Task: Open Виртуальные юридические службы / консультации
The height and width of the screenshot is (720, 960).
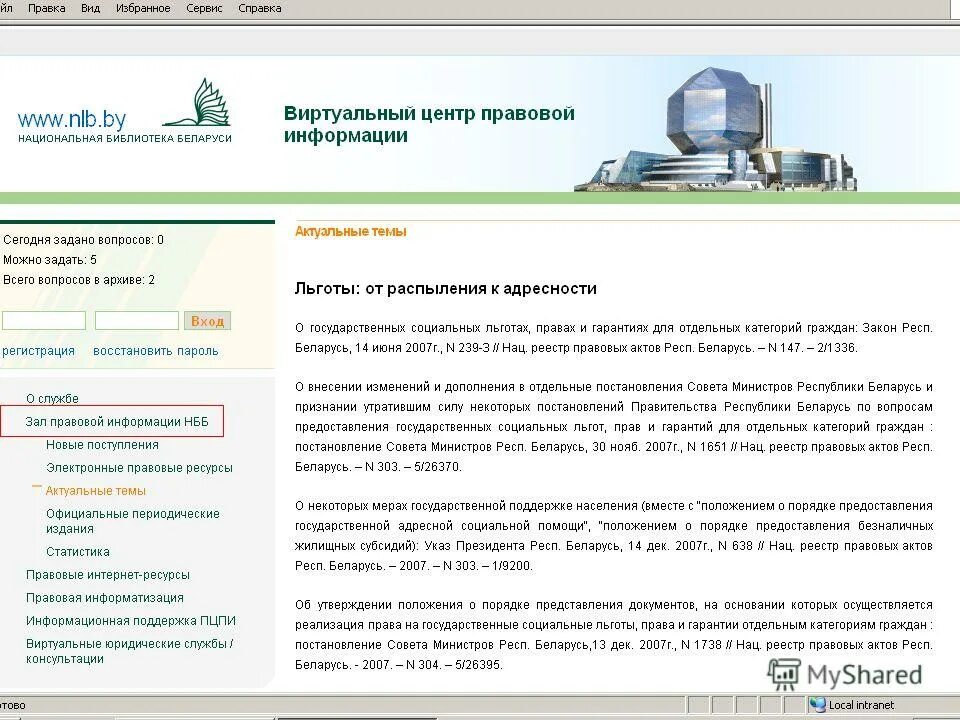Action: pyautogui.click(x=129, y=651)
